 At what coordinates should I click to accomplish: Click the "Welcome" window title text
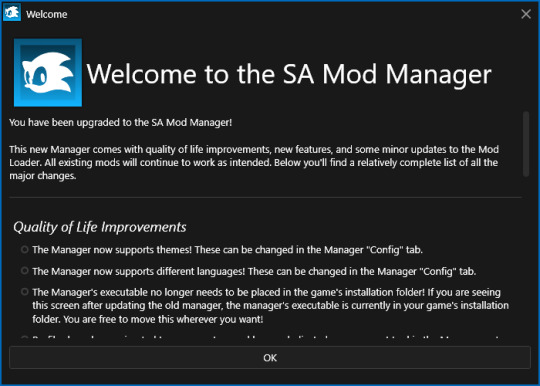[x=46, y=14]
